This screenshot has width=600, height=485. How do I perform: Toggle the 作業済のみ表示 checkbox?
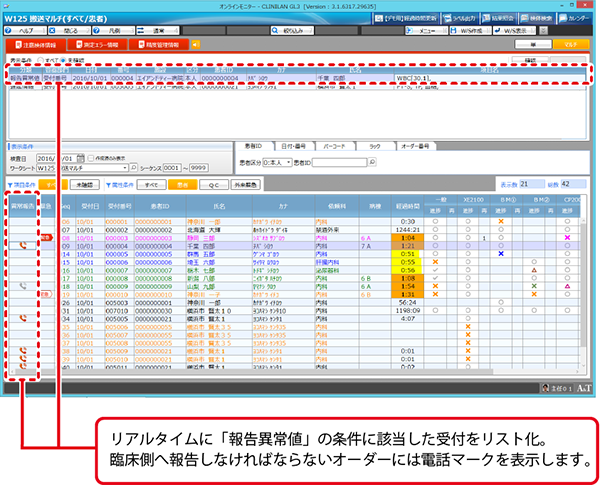[x=90, y=158]
